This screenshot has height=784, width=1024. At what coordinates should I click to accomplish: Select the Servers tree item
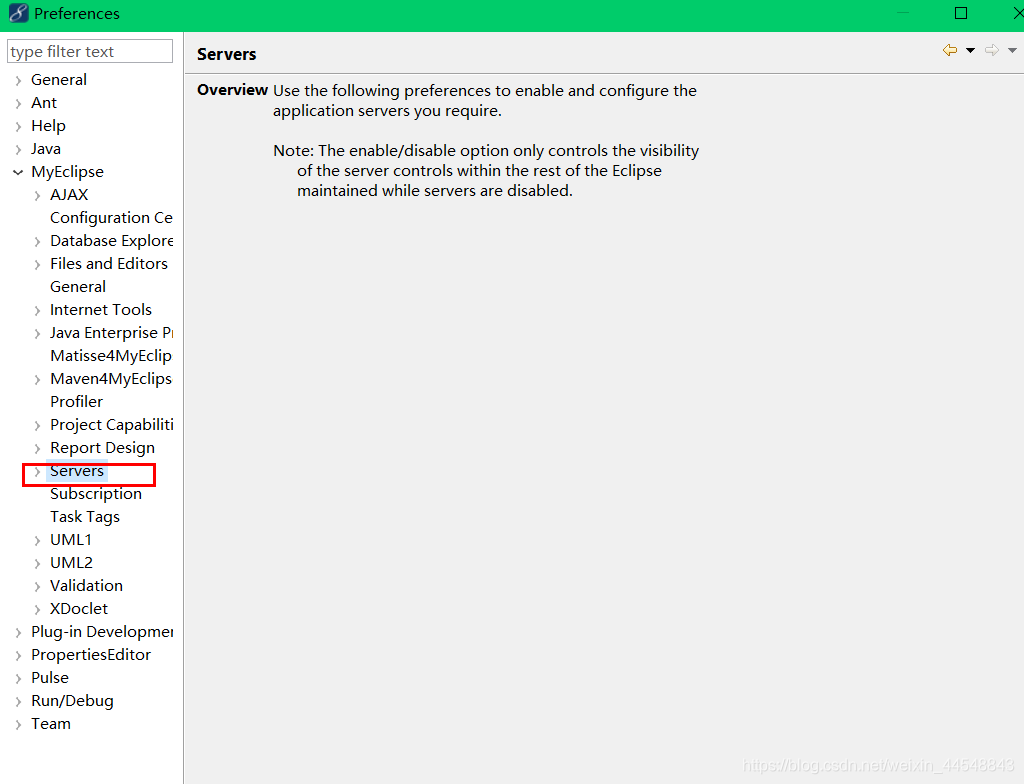tap(77, 471)
